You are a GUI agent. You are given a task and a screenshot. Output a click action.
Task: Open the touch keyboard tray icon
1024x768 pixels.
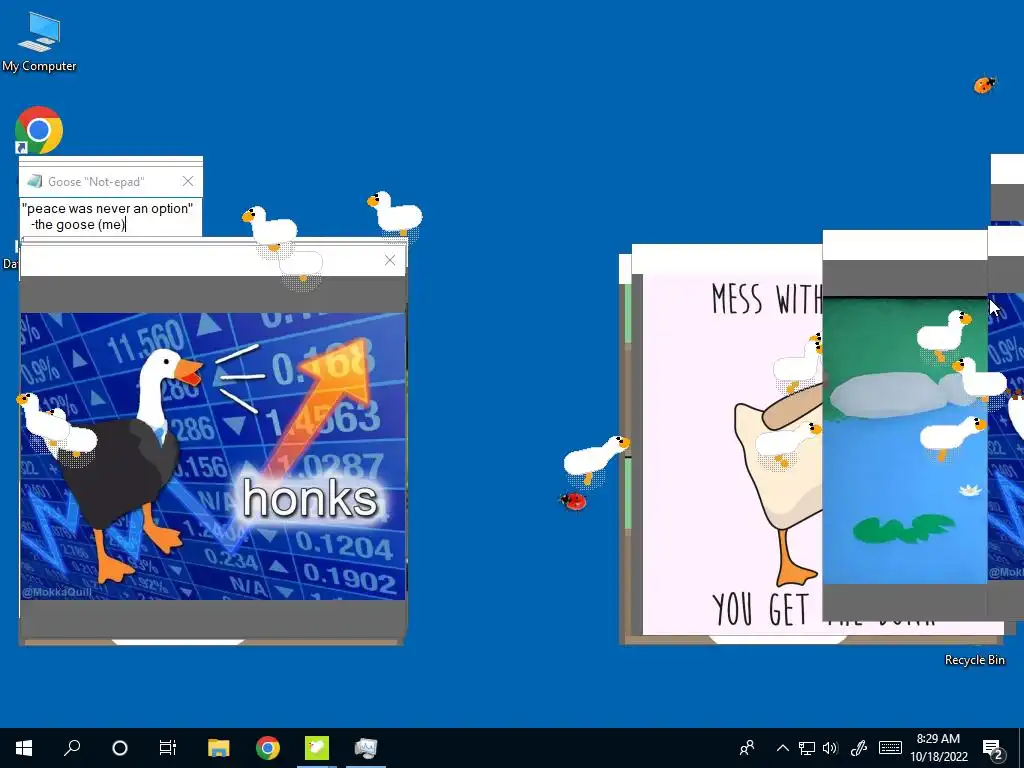coord(890,748)
